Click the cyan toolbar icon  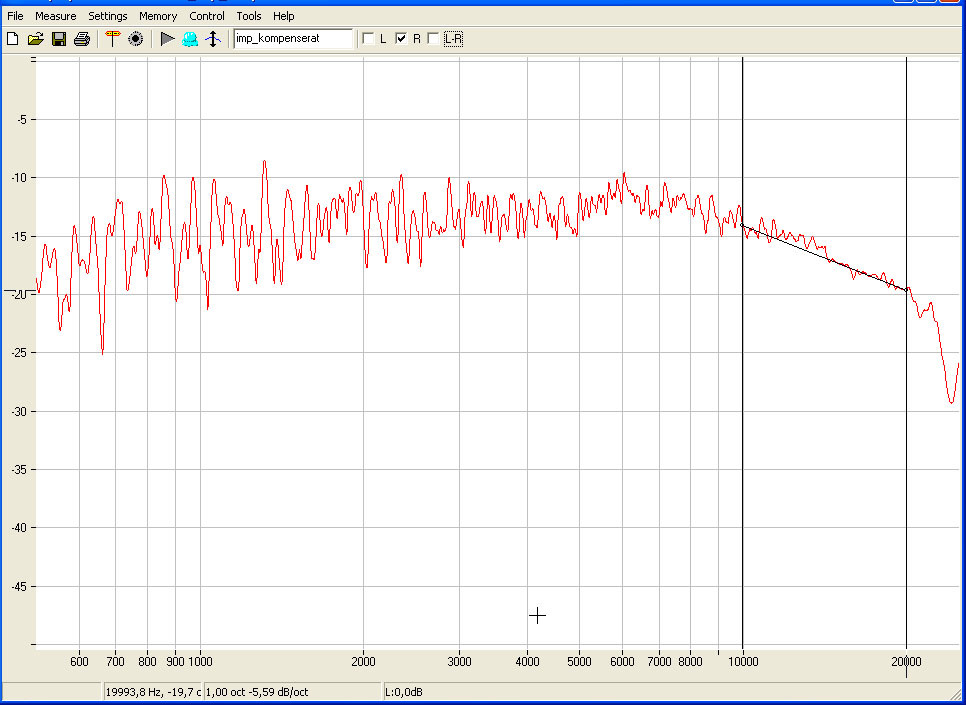(189, 39)
